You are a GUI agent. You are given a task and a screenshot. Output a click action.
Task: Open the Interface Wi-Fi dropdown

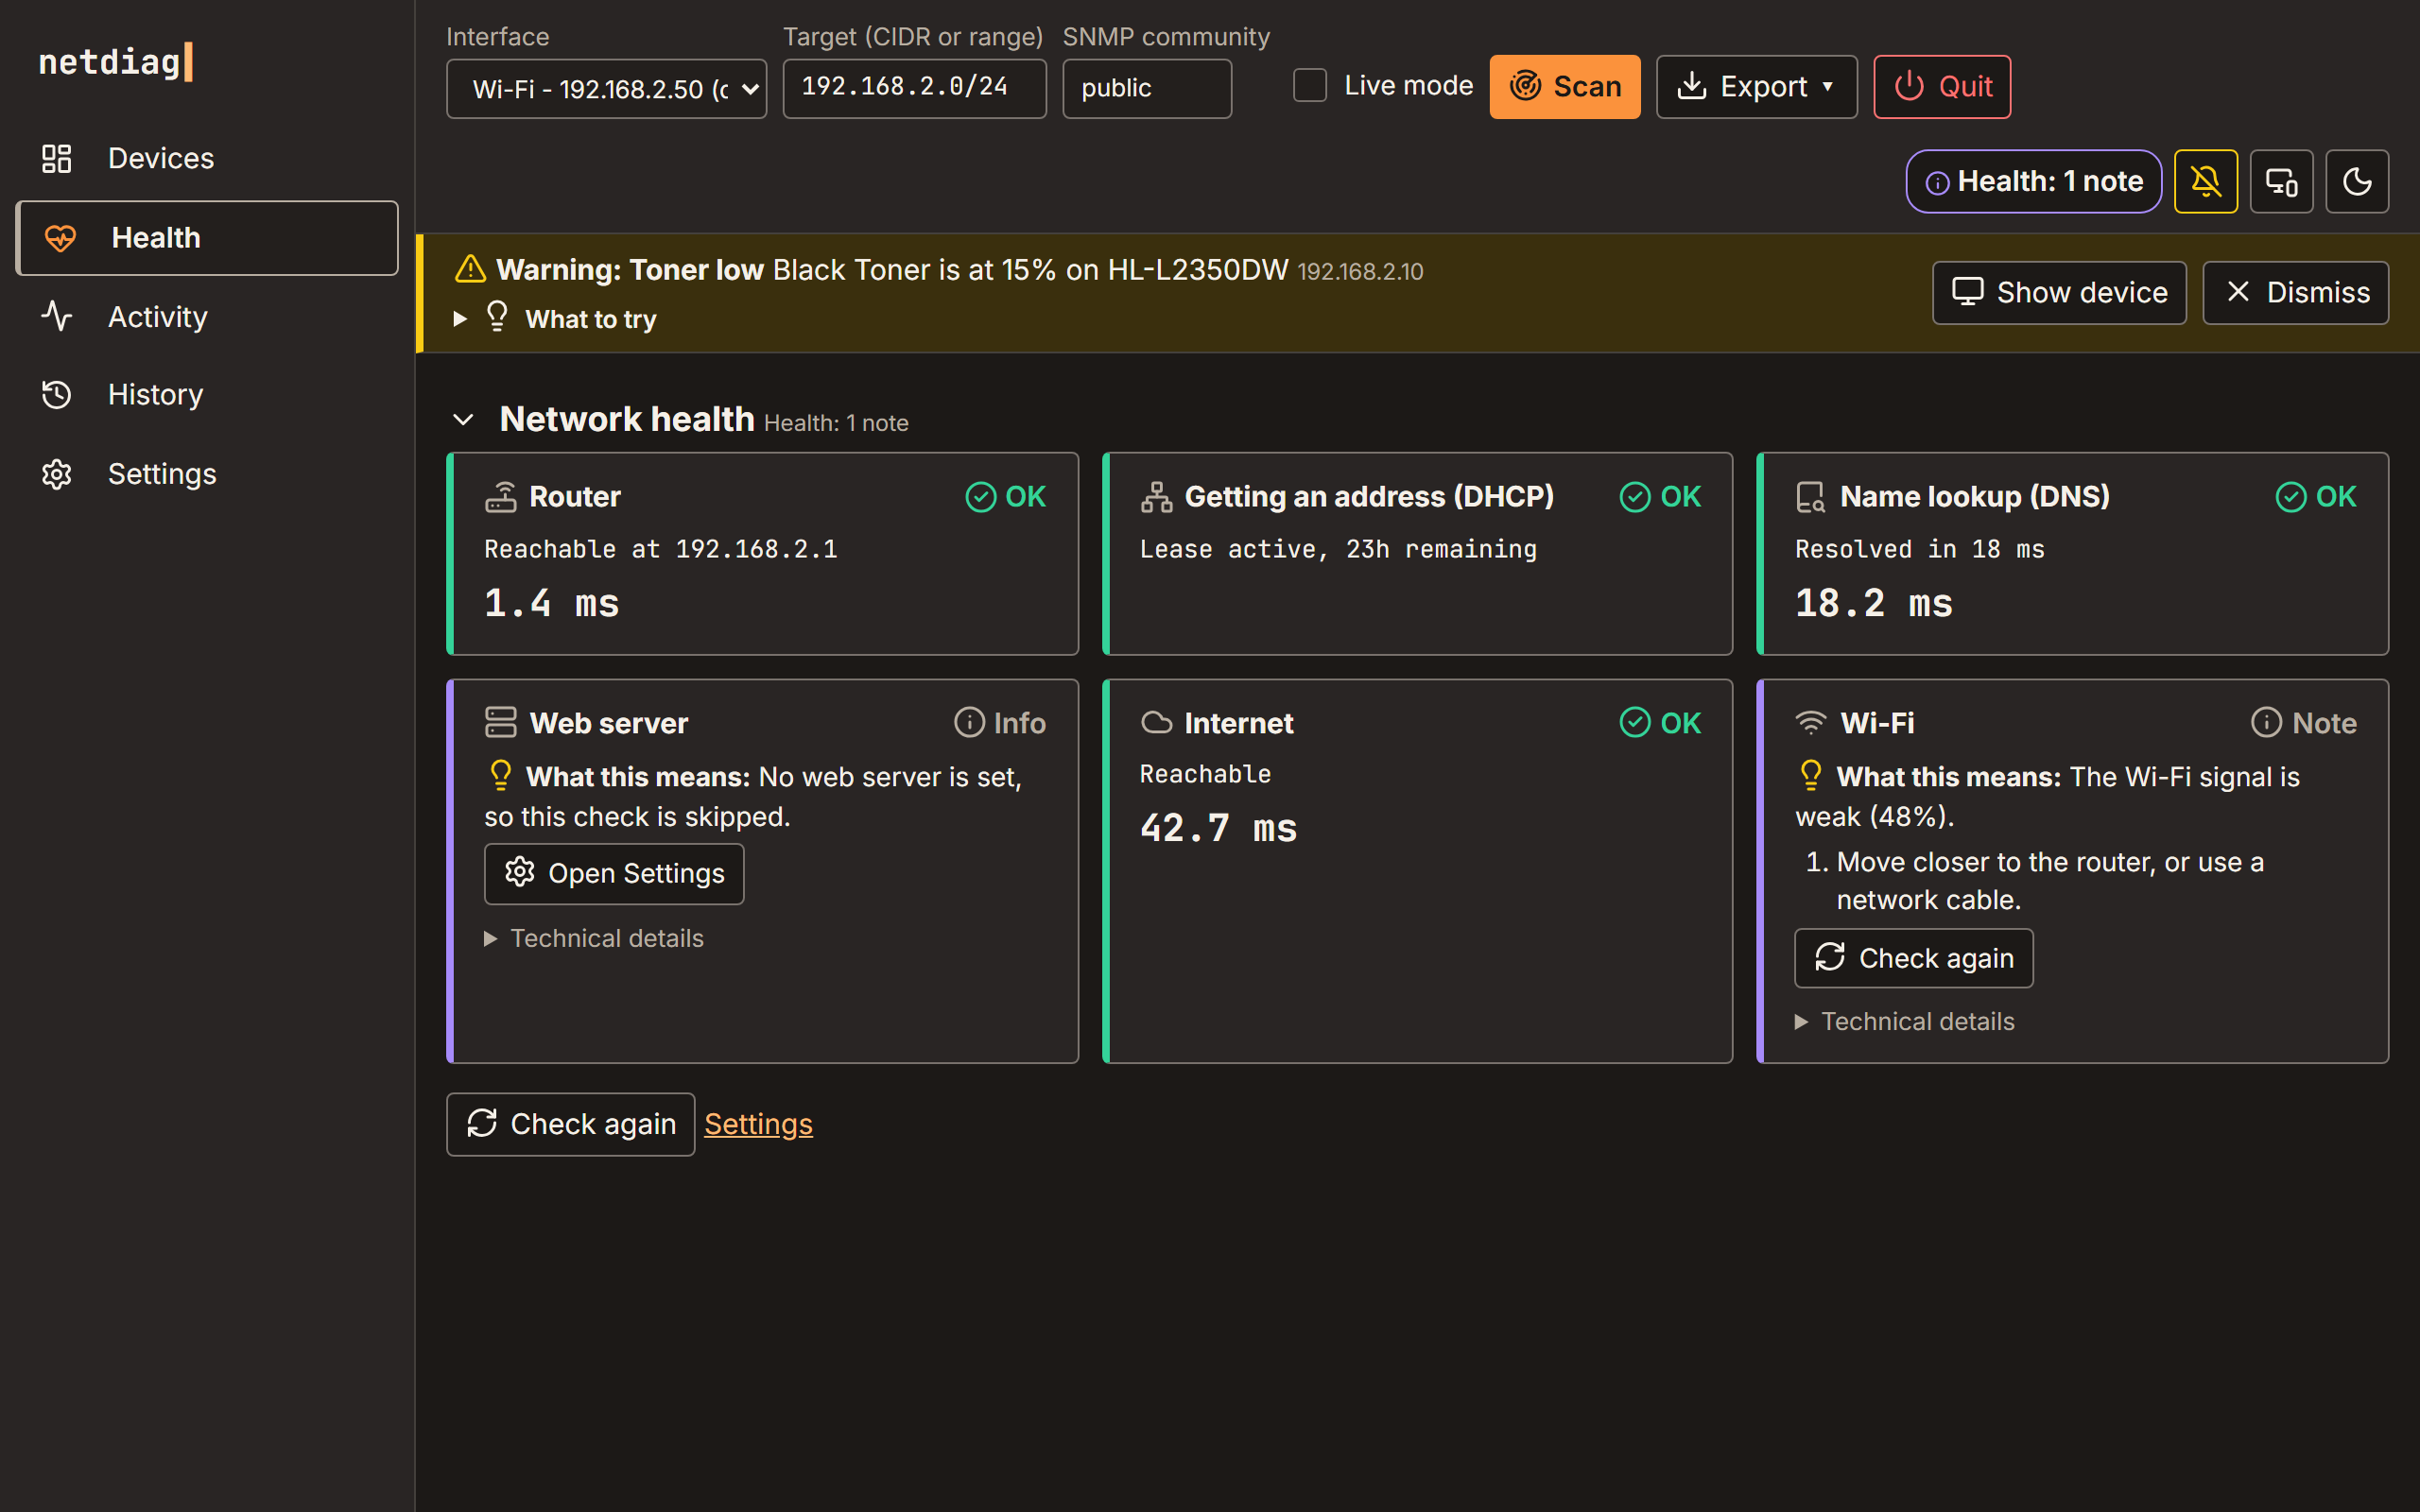coord(606,89)
